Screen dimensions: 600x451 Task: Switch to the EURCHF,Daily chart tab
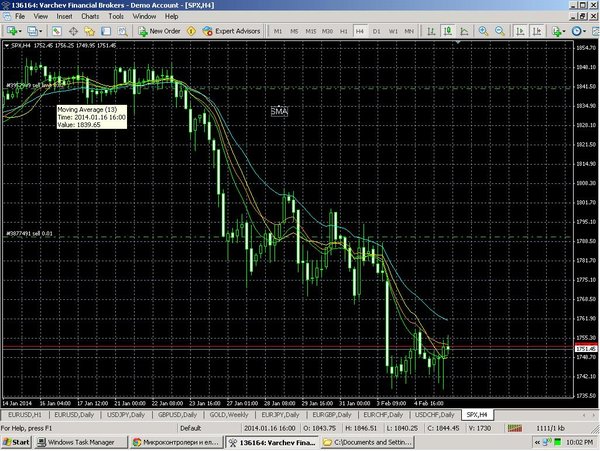pos(383,415)
